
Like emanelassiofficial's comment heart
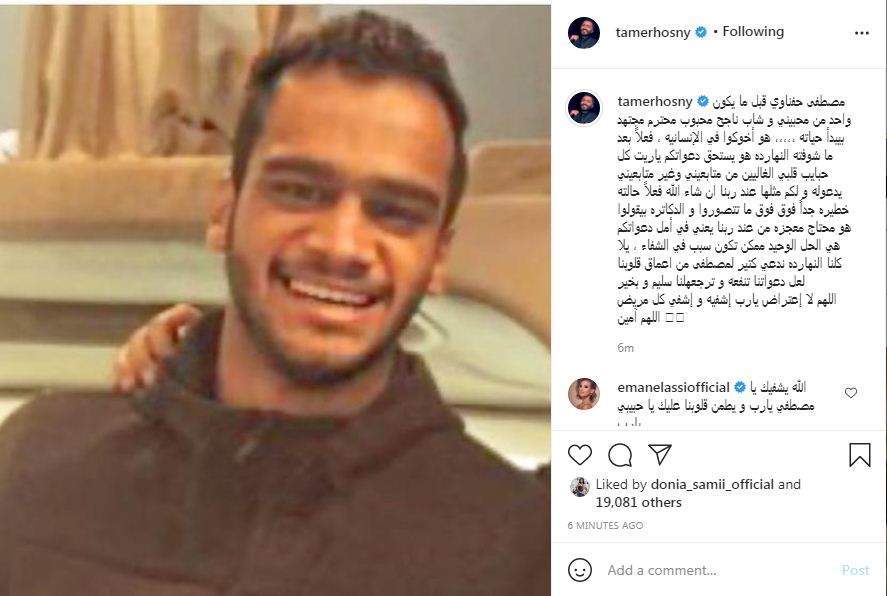point(851,392)
